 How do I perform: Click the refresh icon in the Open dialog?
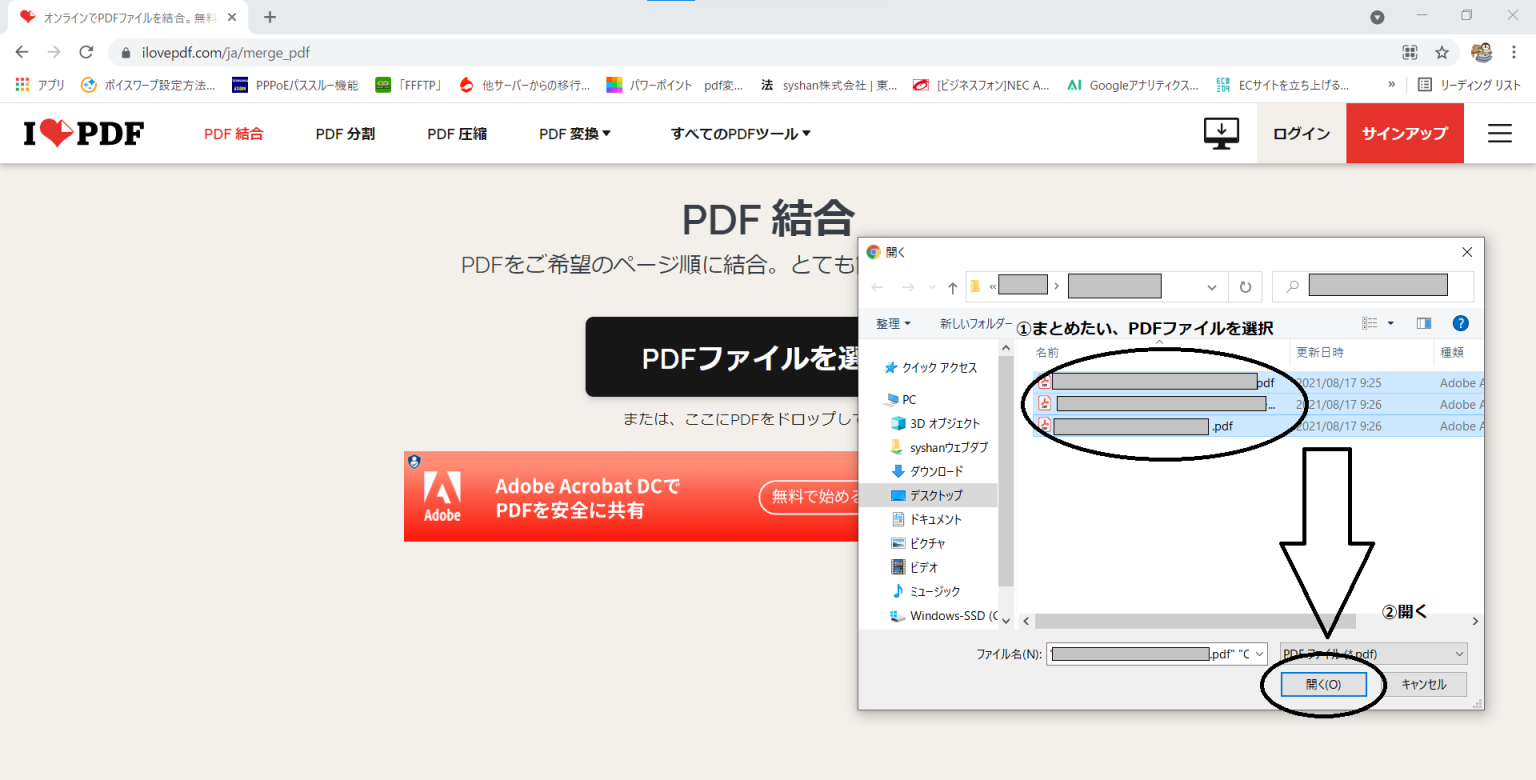[1244, 286]
